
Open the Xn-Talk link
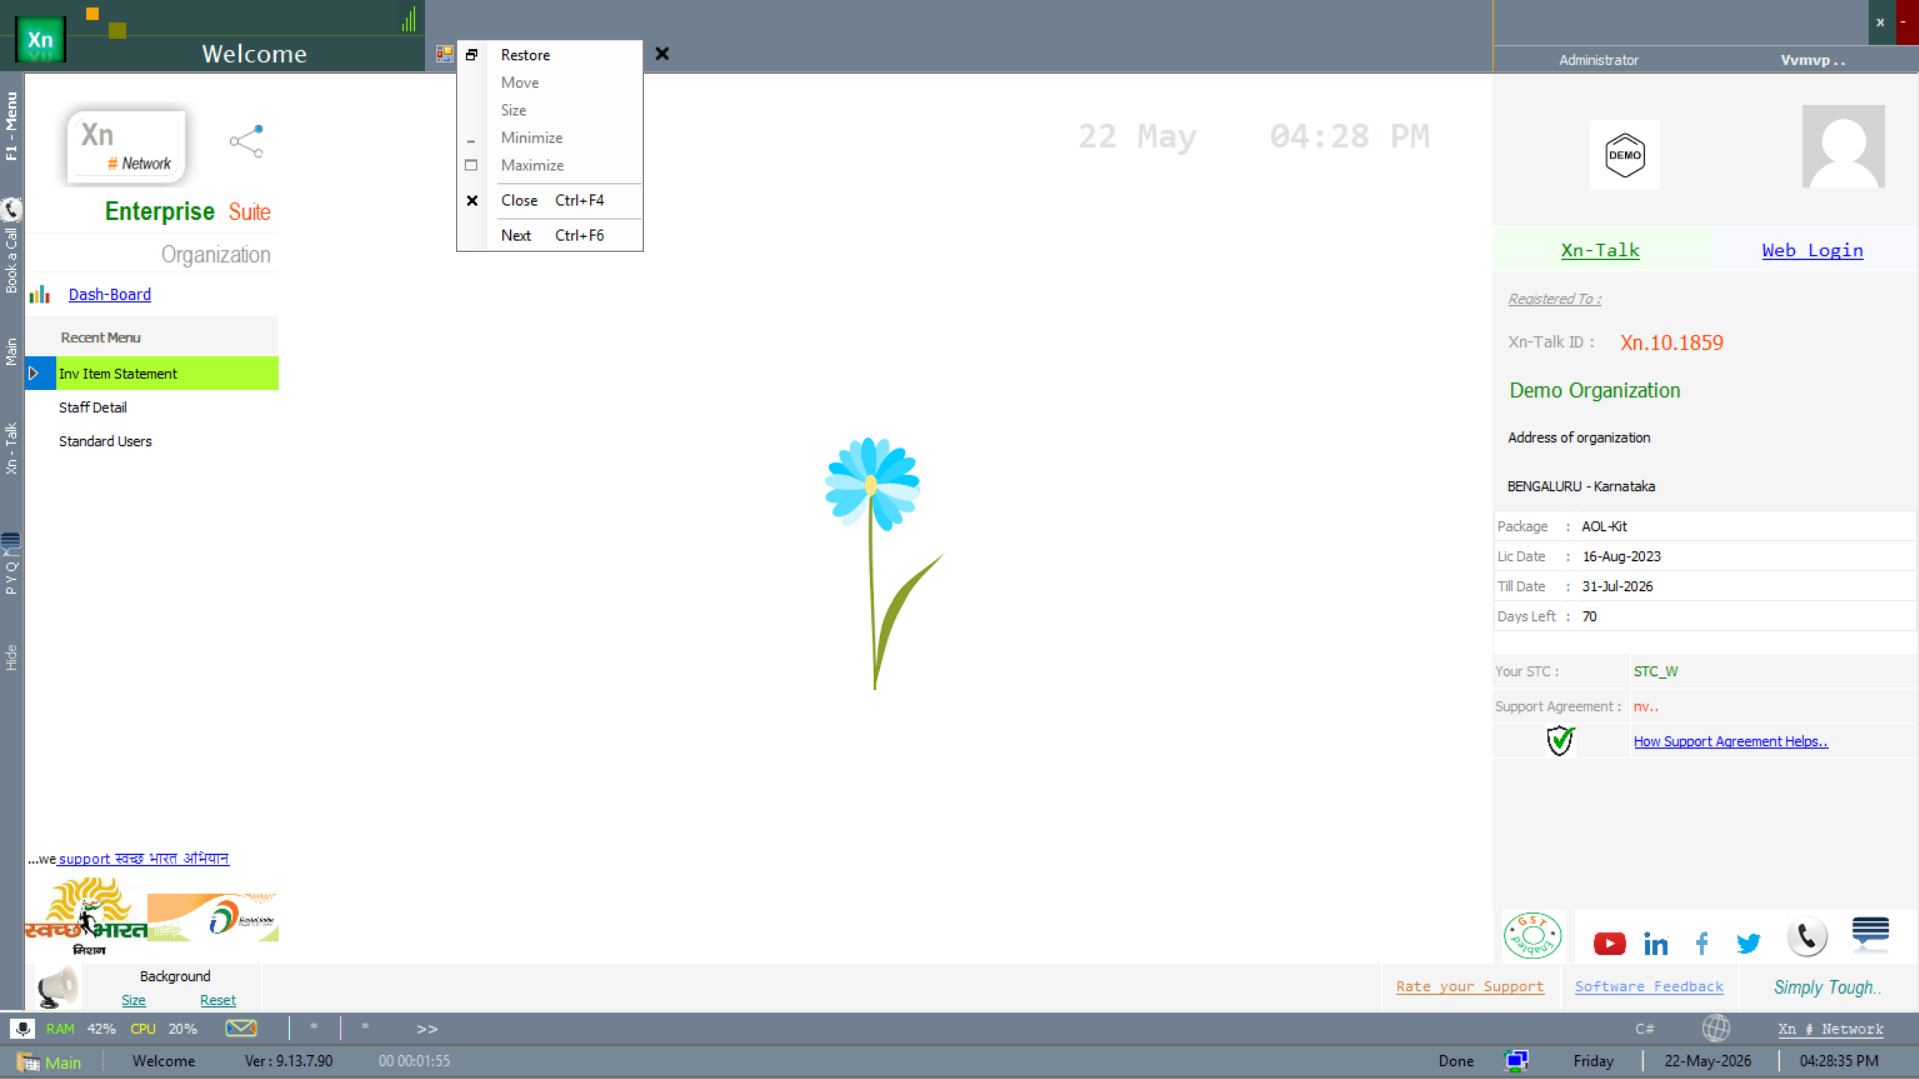click(x=1600, y=250)
